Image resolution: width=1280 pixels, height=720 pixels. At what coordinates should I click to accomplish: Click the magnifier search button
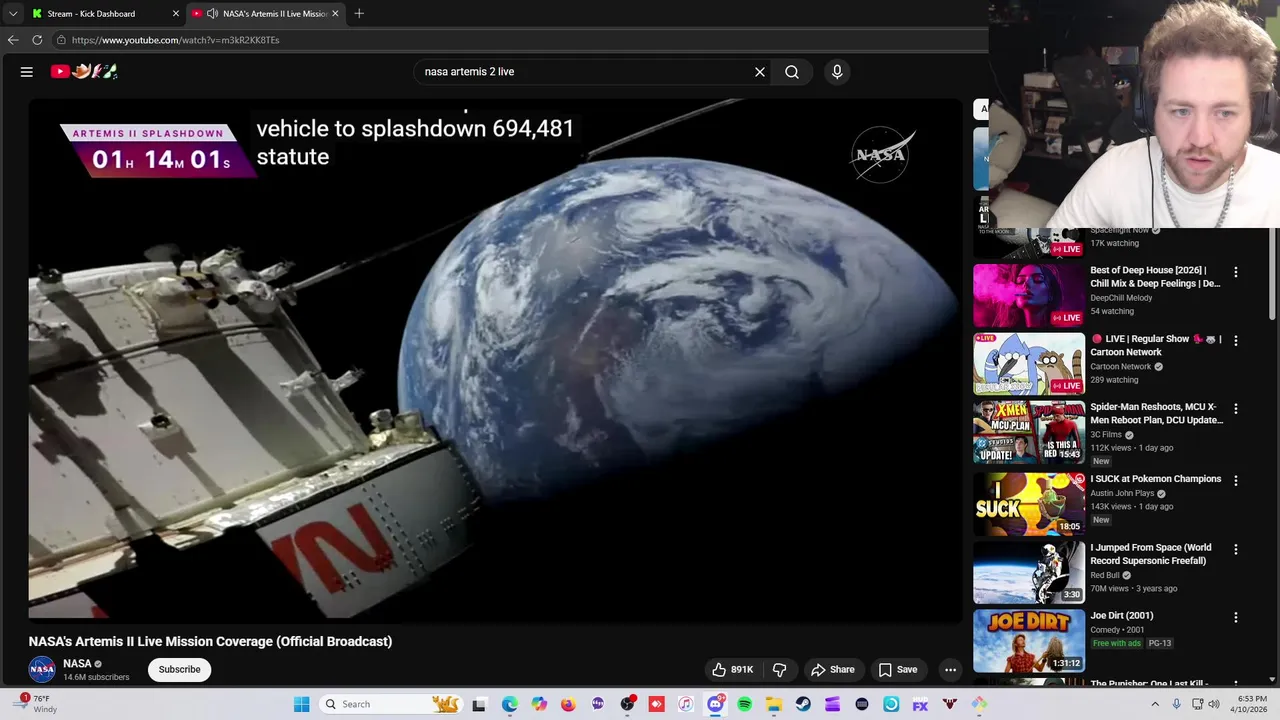point(792,72)
